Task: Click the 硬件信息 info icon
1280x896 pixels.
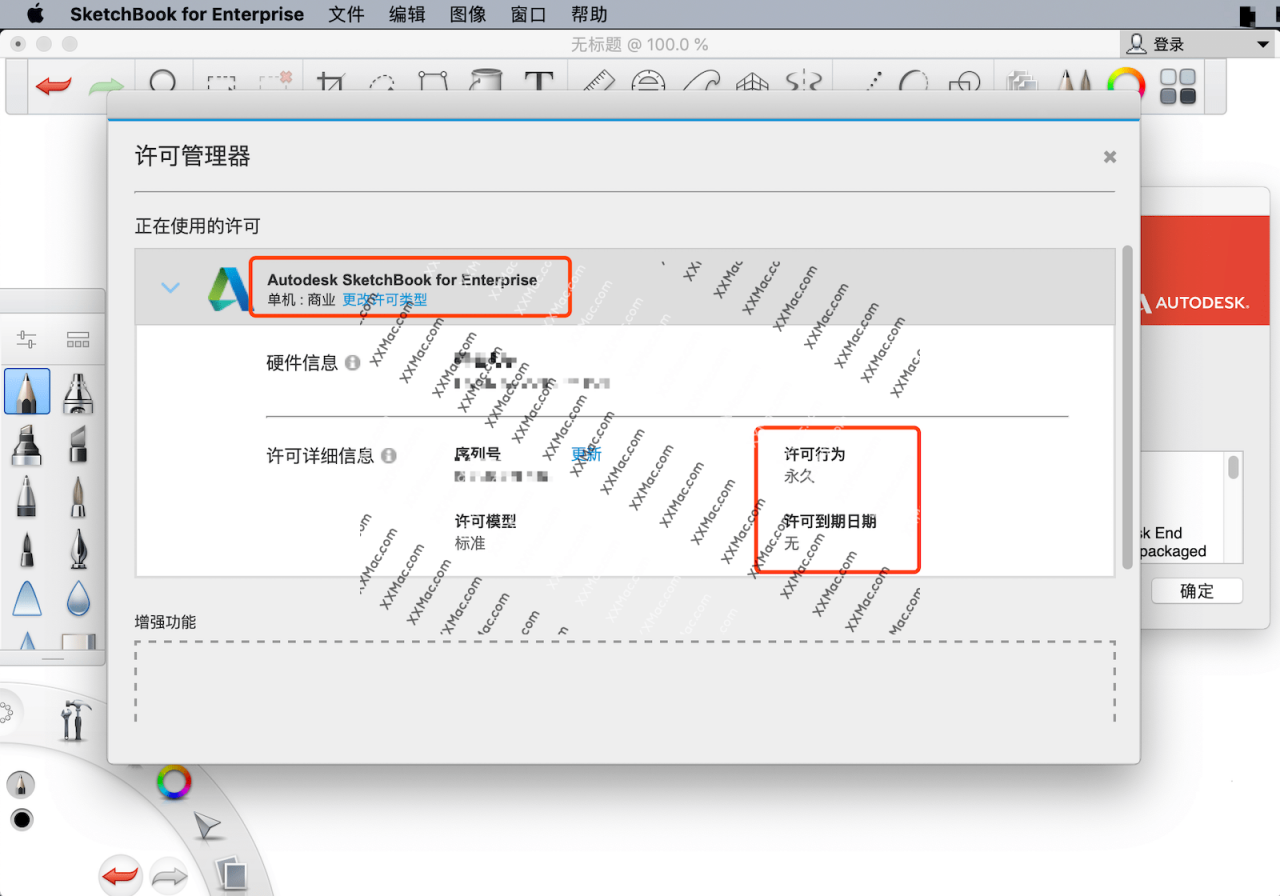Action: 353,363
